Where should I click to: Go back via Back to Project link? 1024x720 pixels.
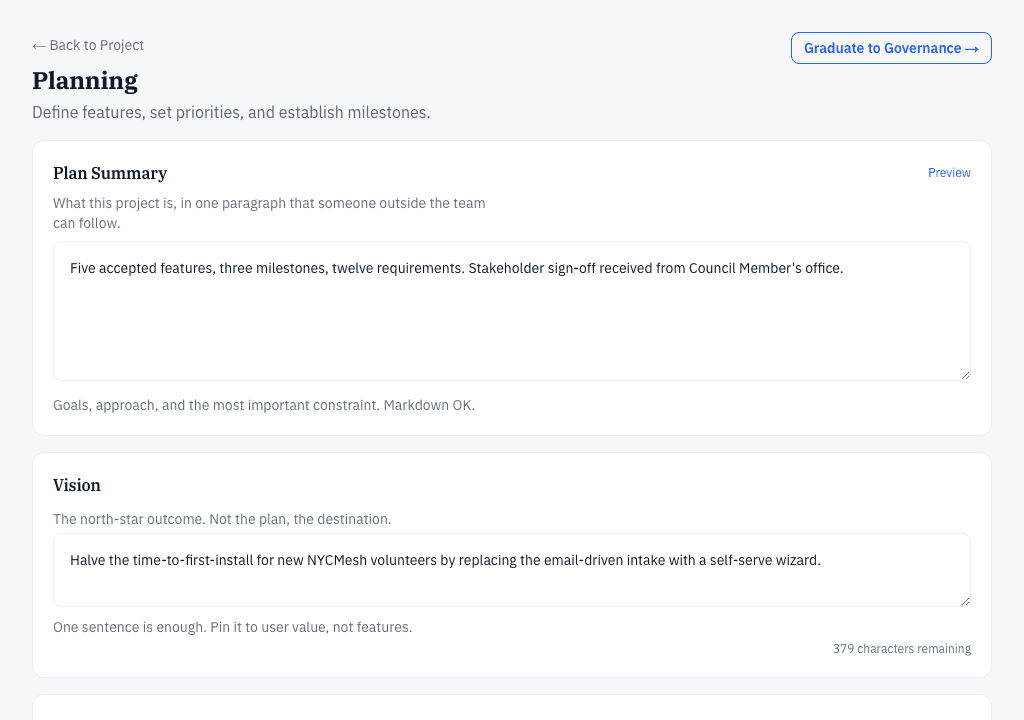coord(88,45)
